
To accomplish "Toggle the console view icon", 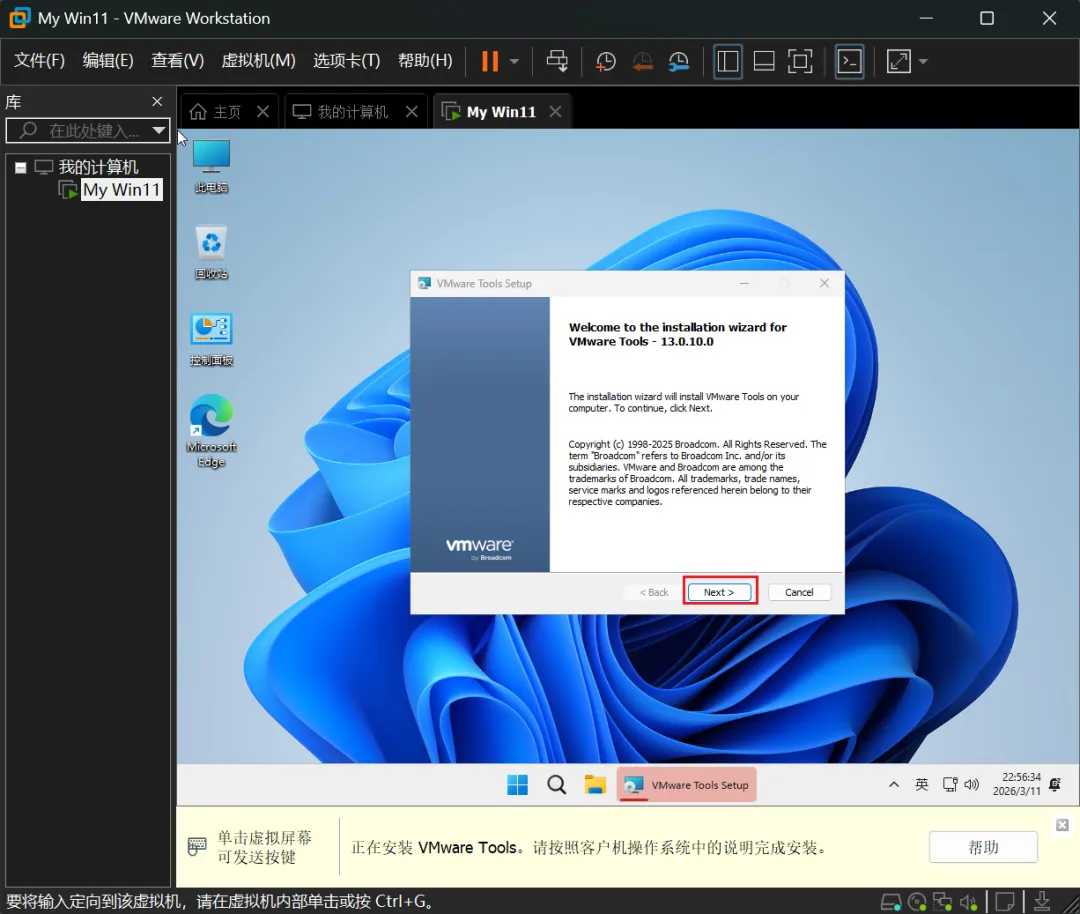I will (849, 61).
